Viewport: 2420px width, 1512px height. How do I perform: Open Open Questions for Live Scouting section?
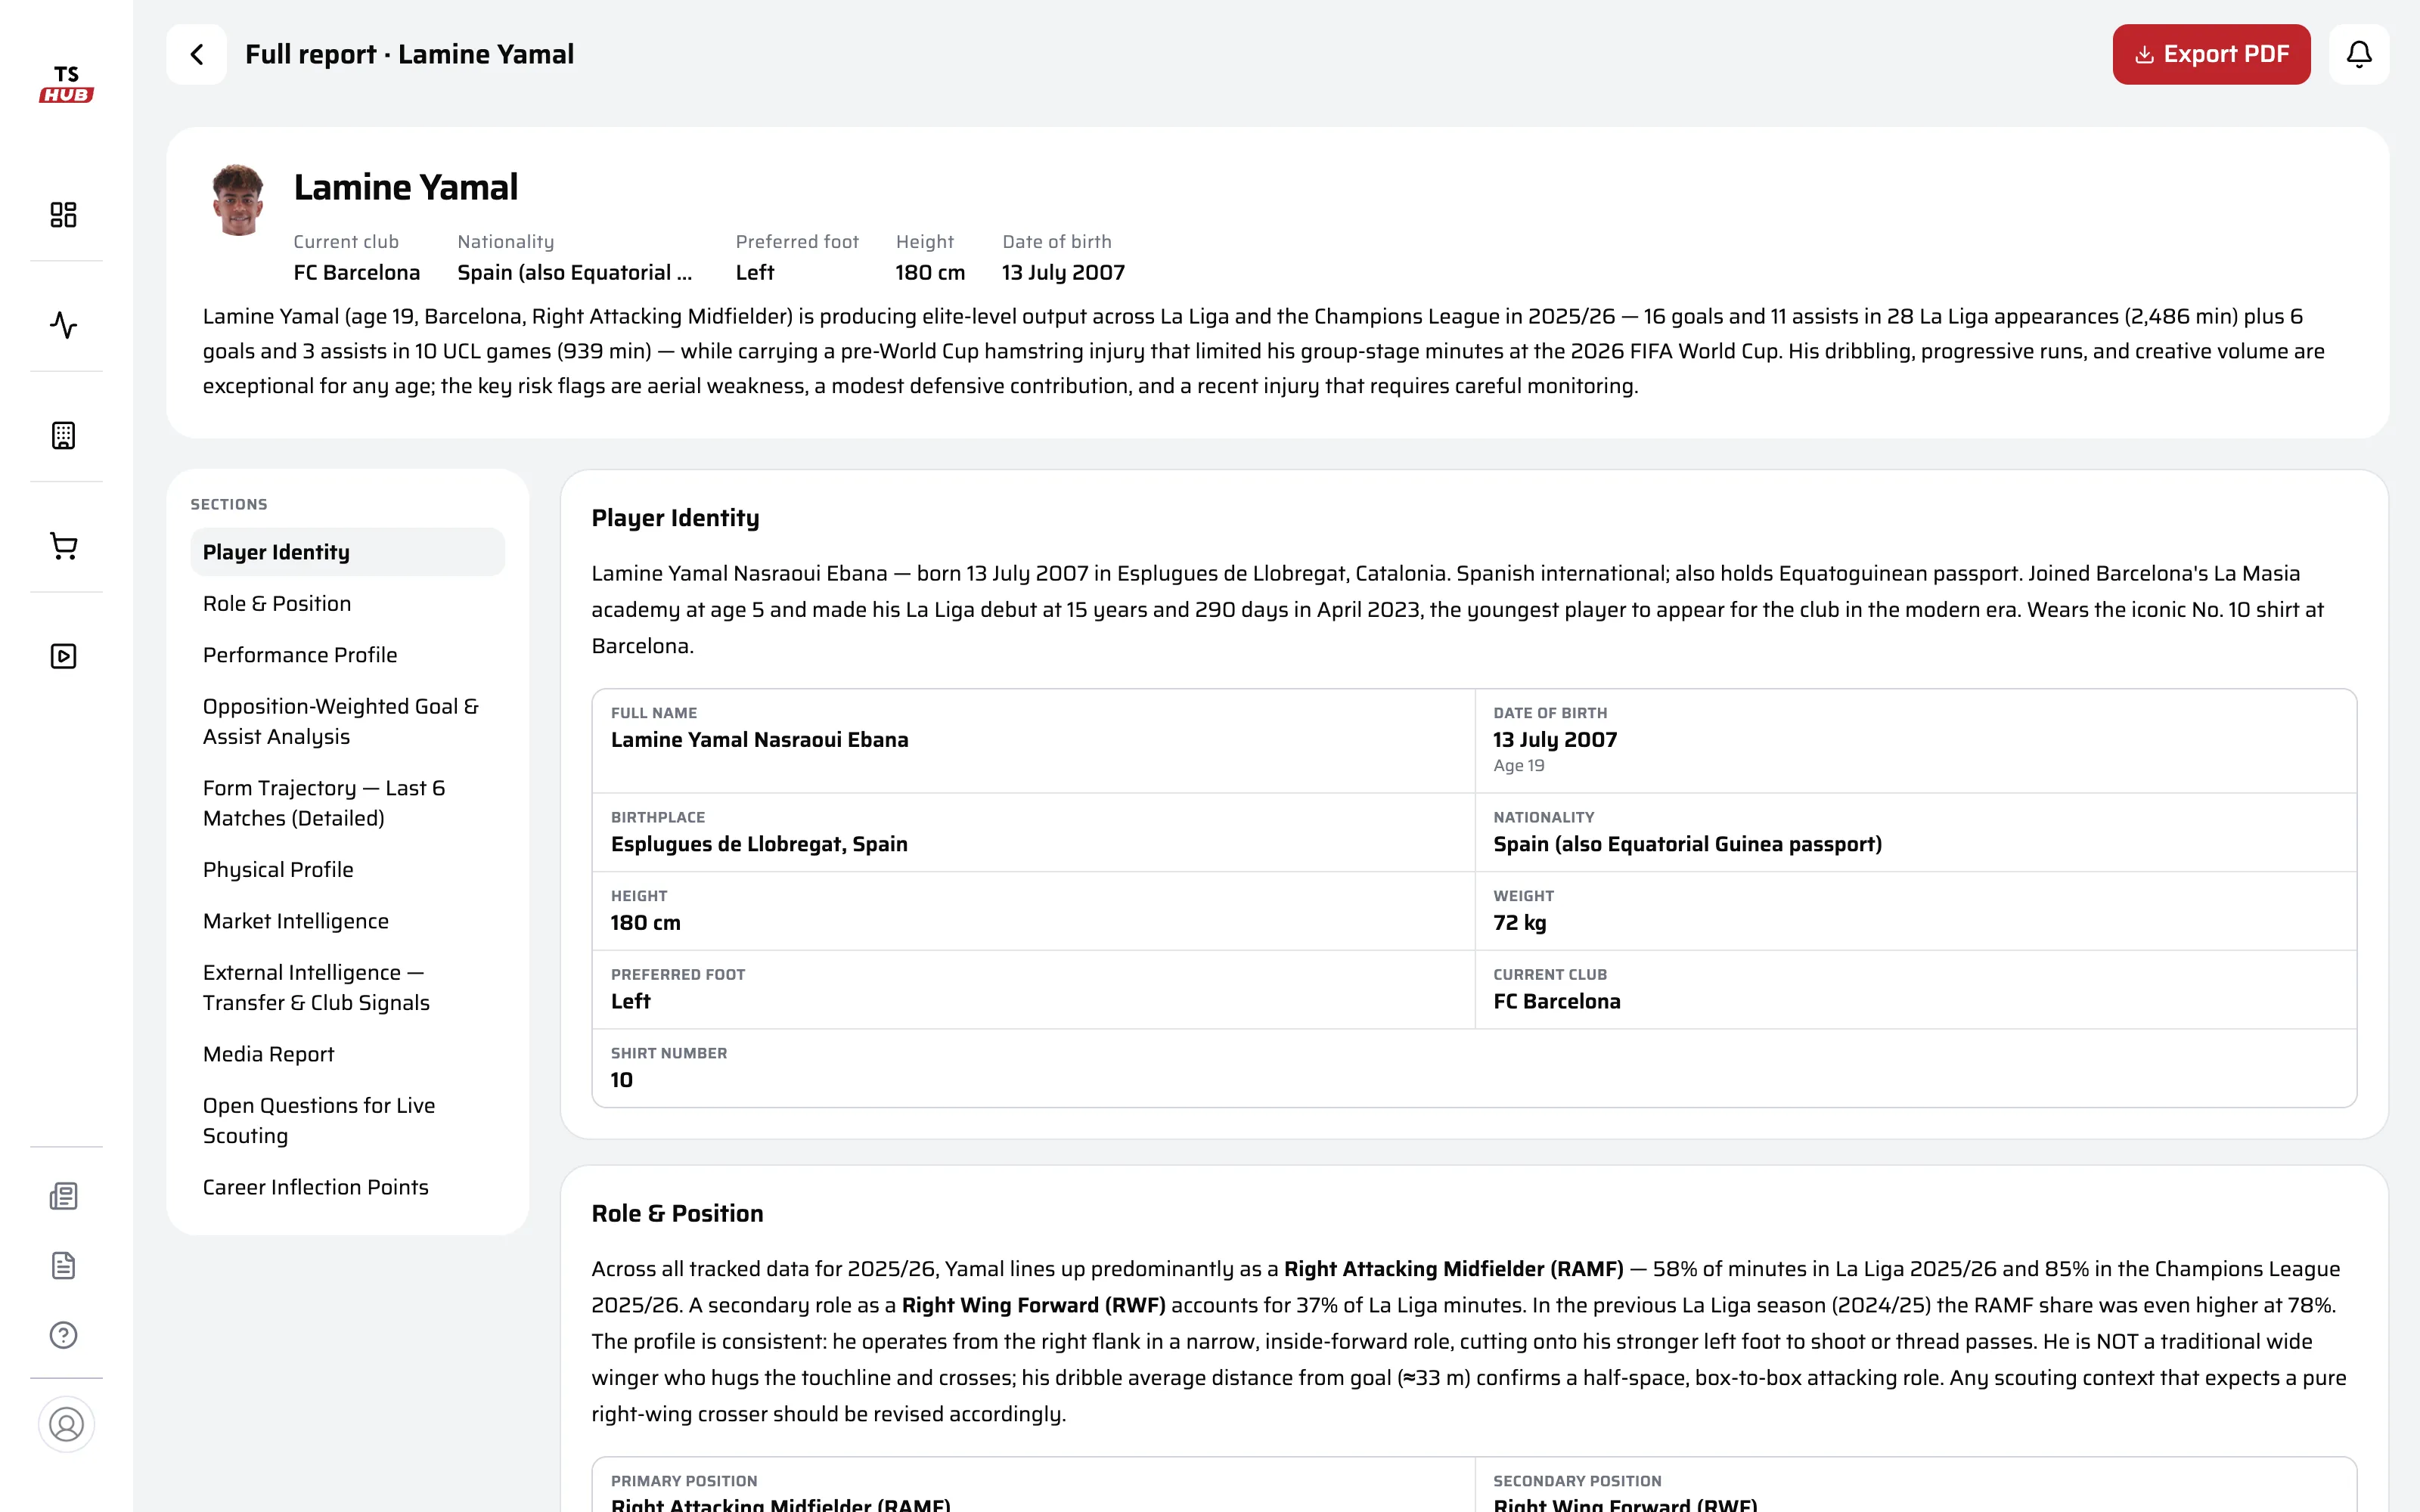click(x=348, y=1120)
